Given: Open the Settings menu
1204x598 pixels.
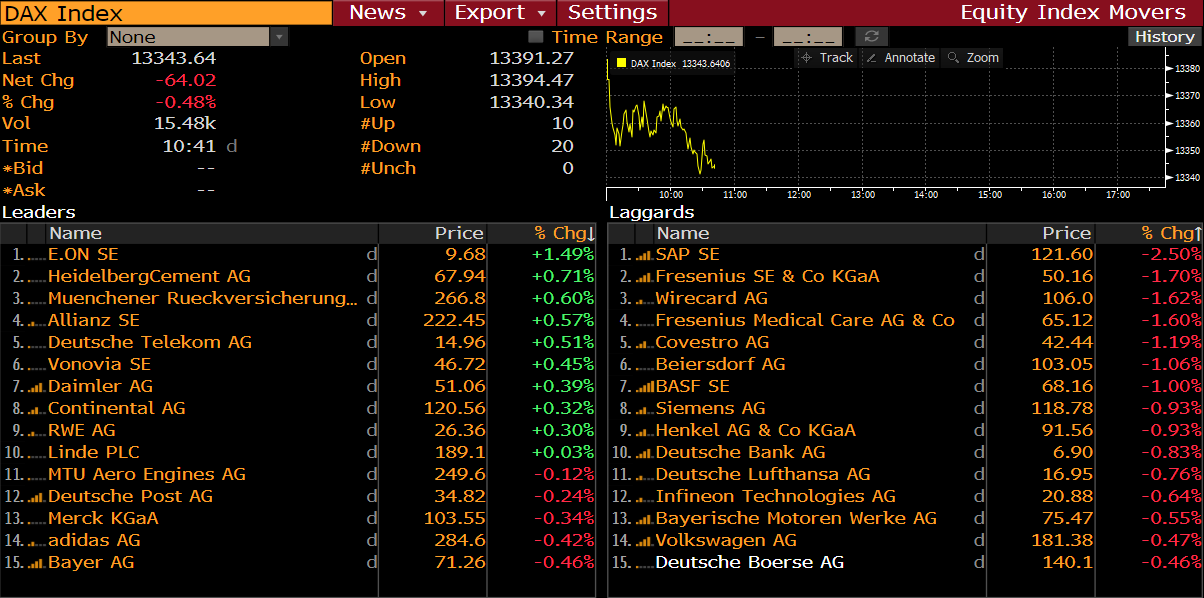Looking at the screenshot, I should [x=613, y=13].
